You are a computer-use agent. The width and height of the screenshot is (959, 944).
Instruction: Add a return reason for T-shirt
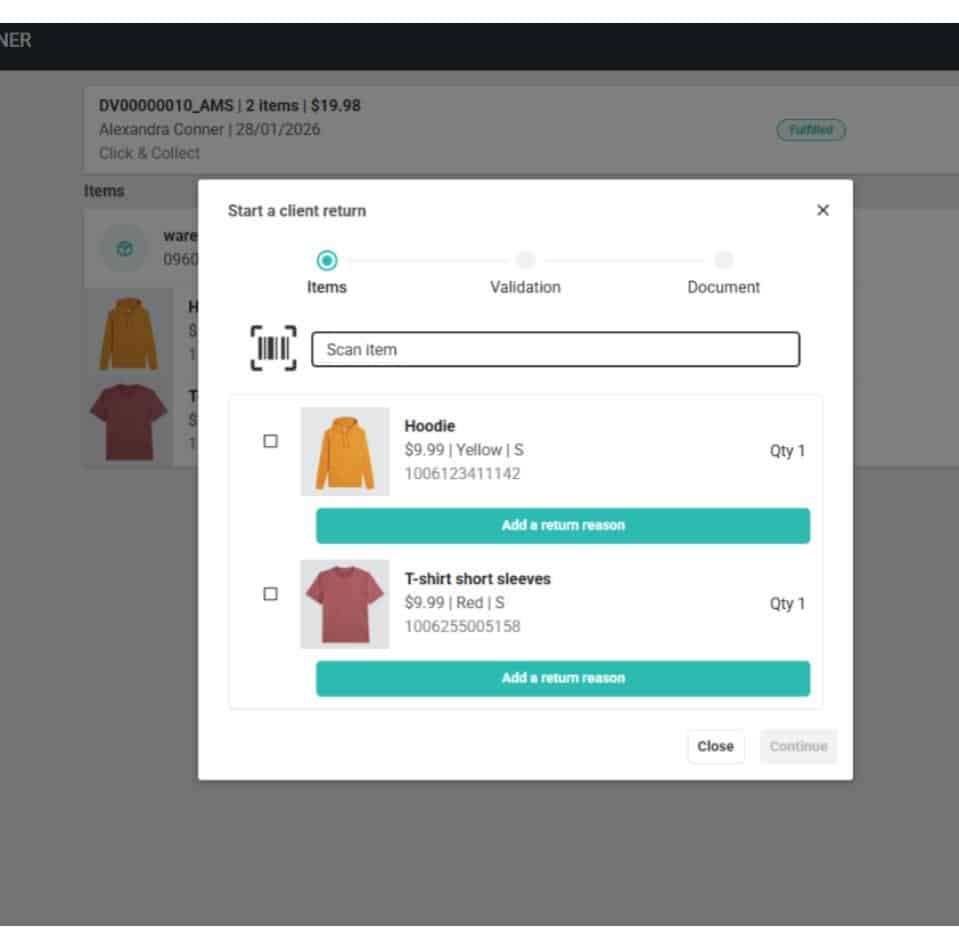(x=562, y=678)
